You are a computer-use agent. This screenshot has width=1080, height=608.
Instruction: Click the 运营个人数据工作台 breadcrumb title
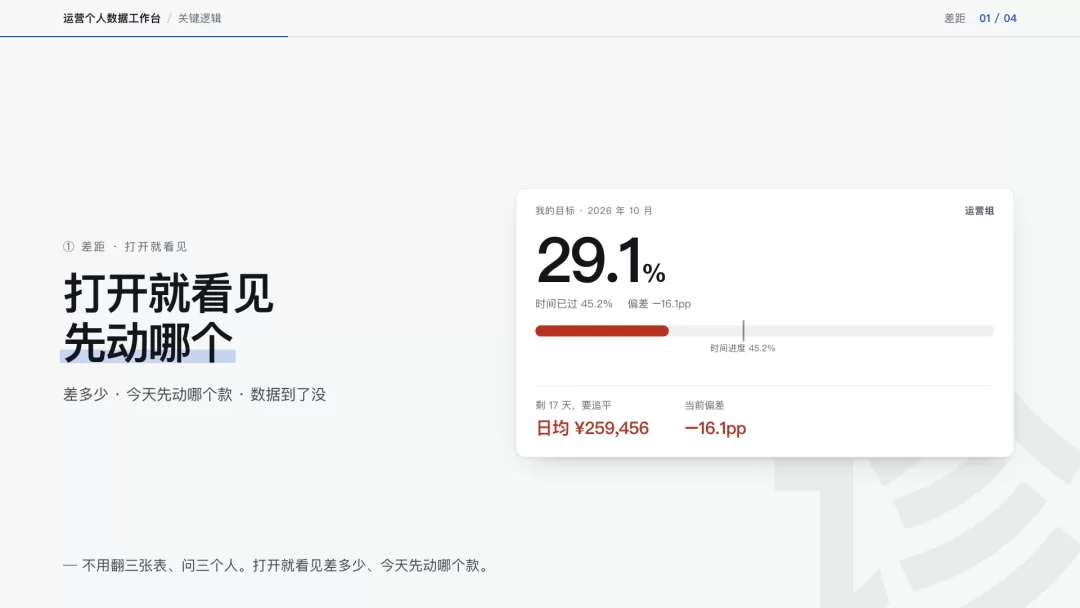[x=112, y=19]
